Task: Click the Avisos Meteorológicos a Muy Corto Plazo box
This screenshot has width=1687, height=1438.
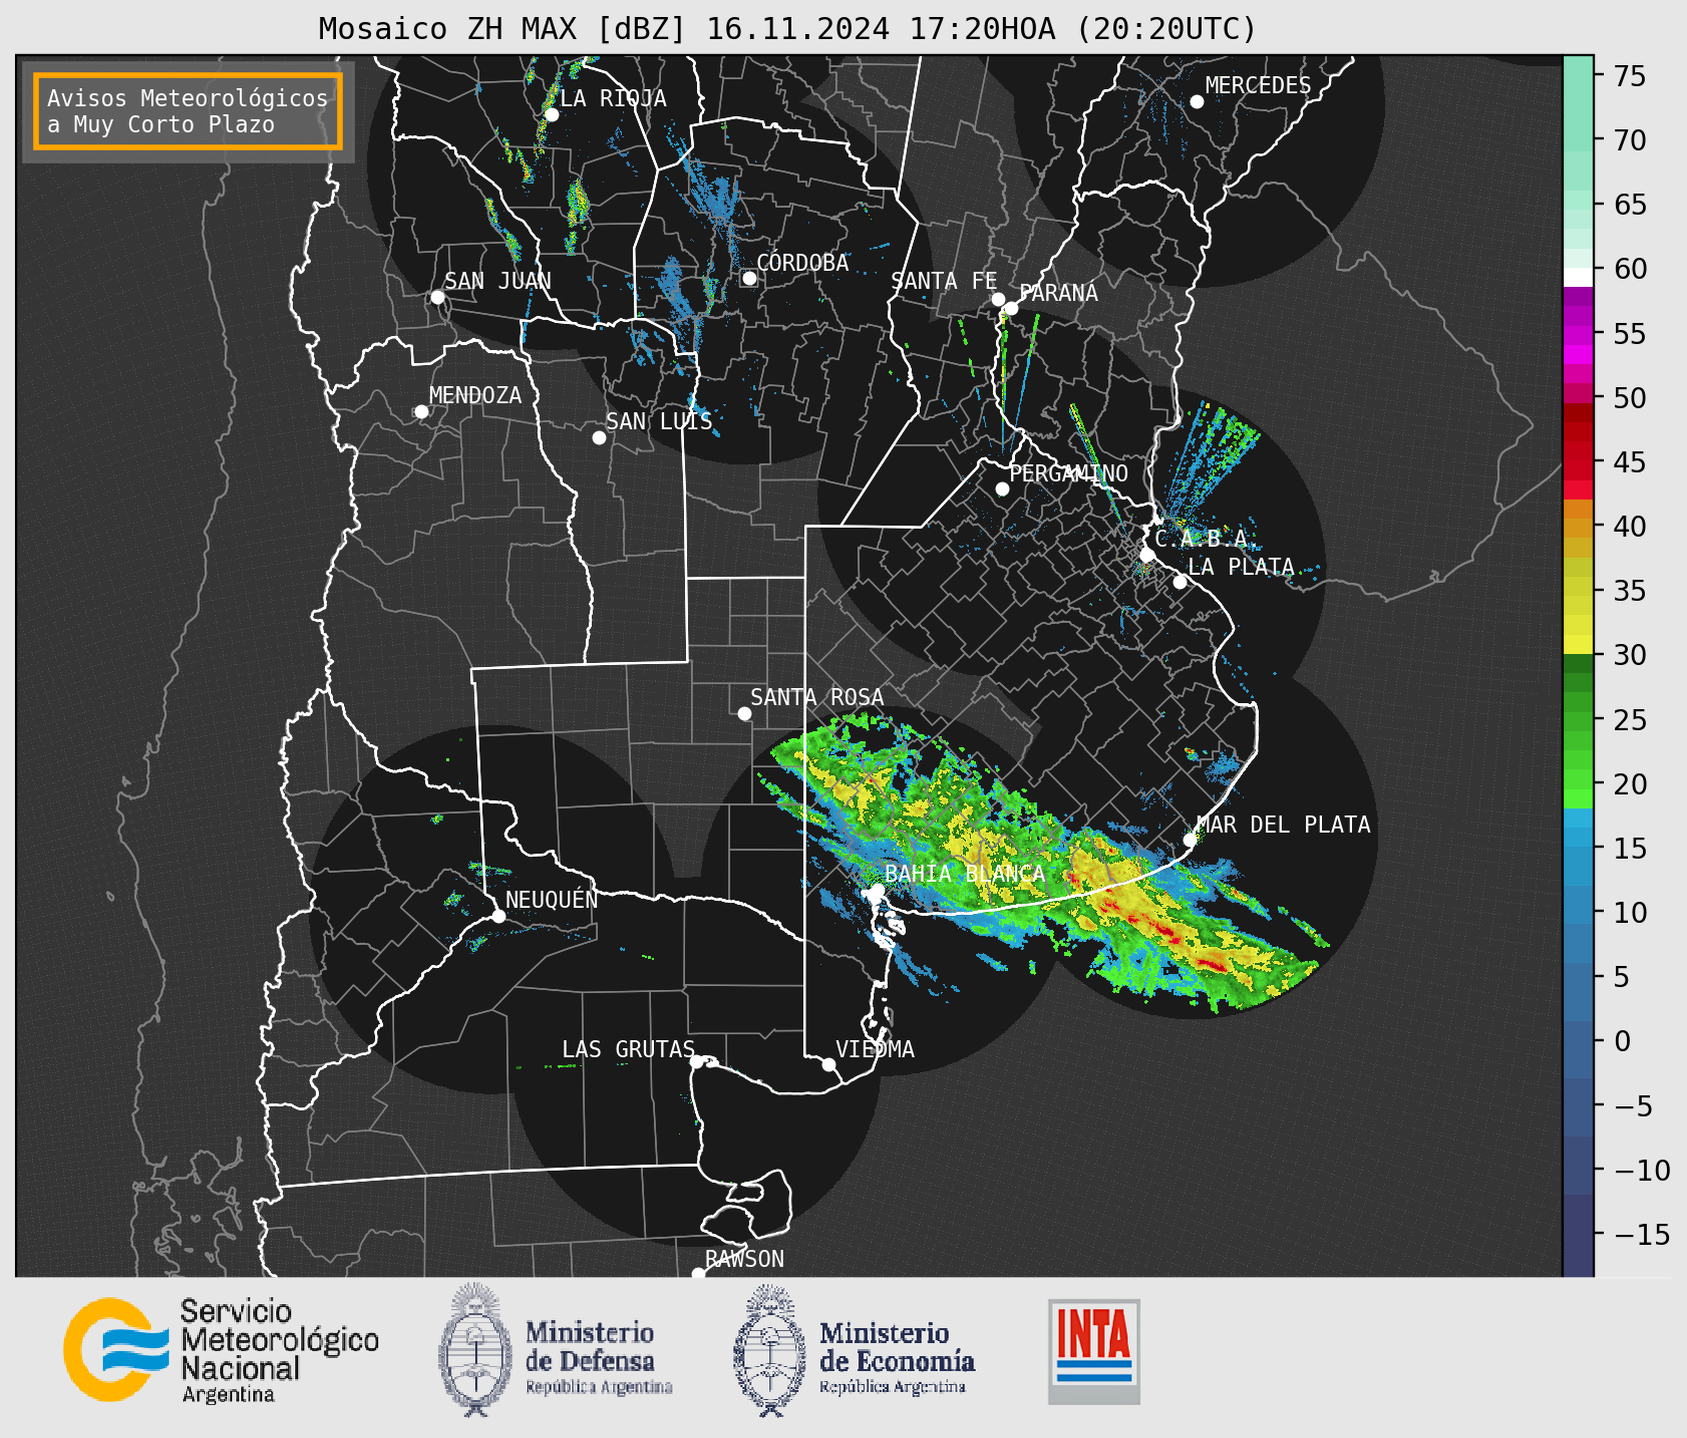Action: (188, 111)
